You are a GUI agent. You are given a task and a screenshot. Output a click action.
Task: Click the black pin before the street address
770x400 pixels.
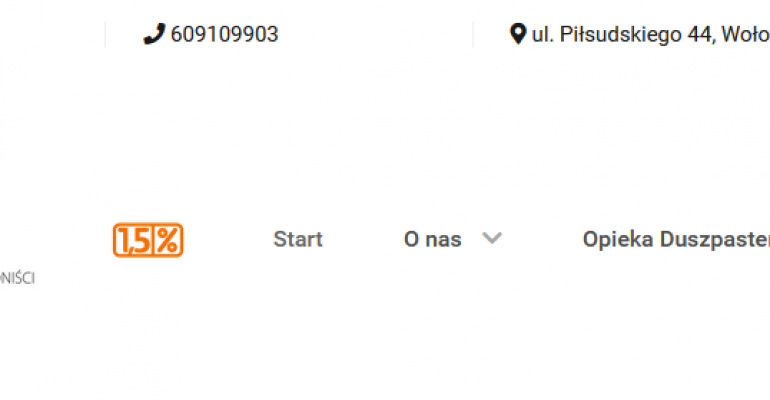click(x=518, y=34)
